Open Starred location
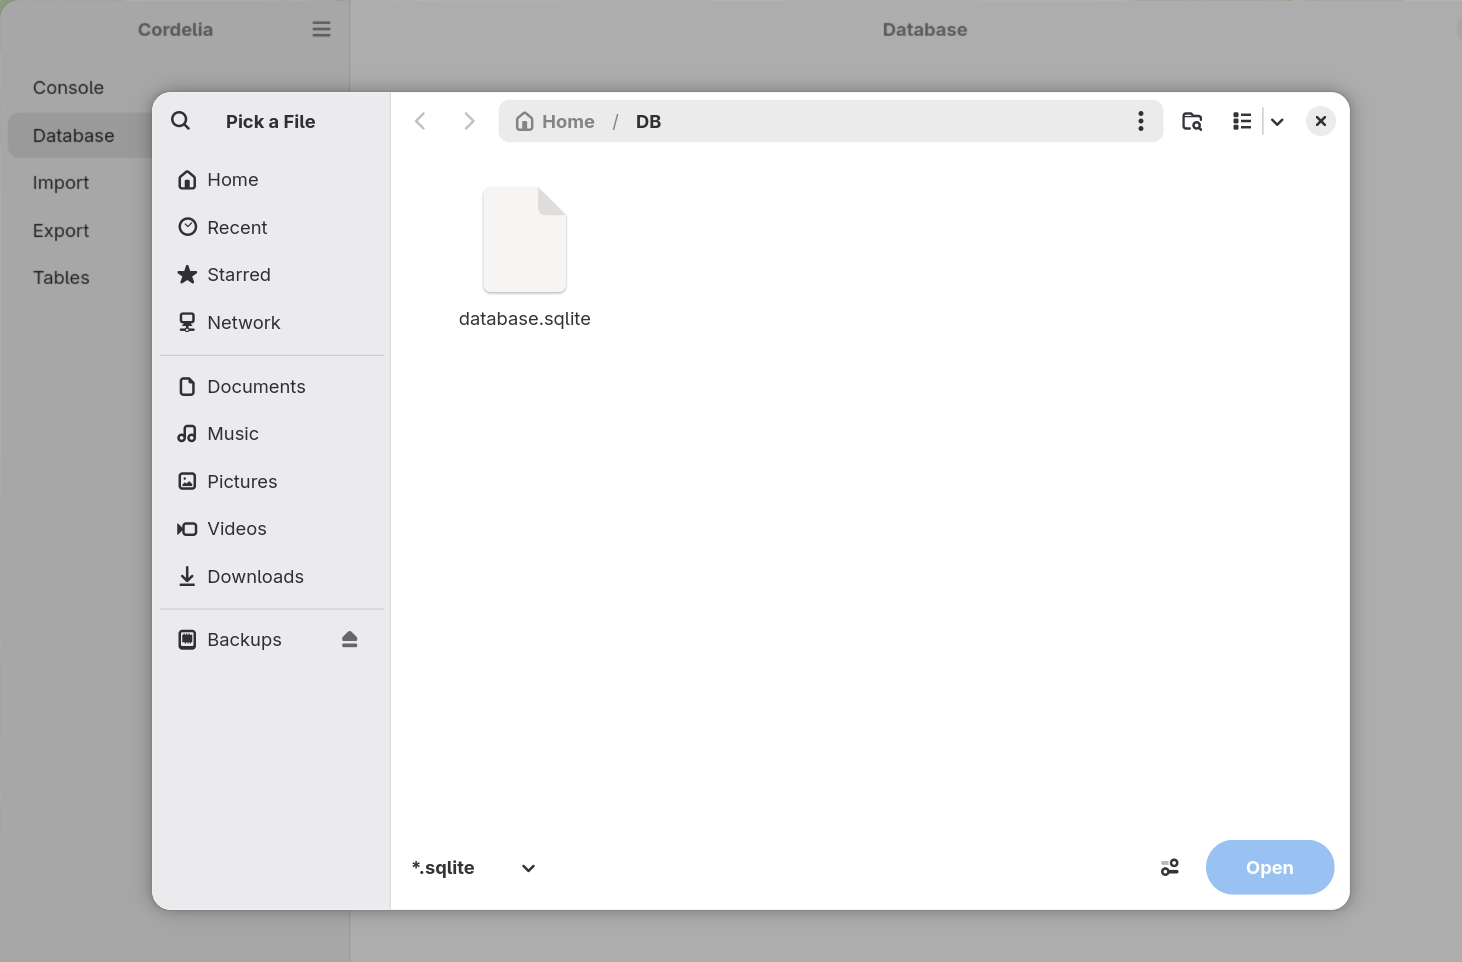The width and height of the screenshot is (1462, 962). pyautogui.click(x=272, y=275)
